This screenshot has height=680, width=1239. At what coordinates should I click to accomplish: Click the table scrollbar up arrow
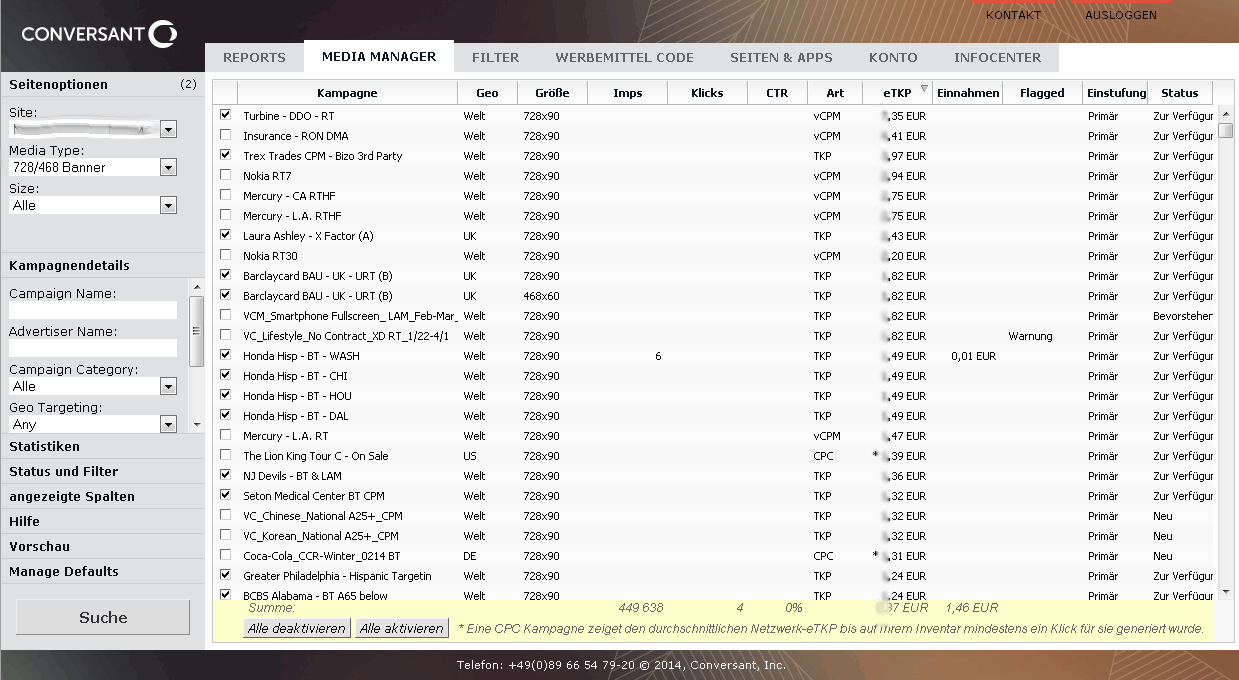(1225, 112)
